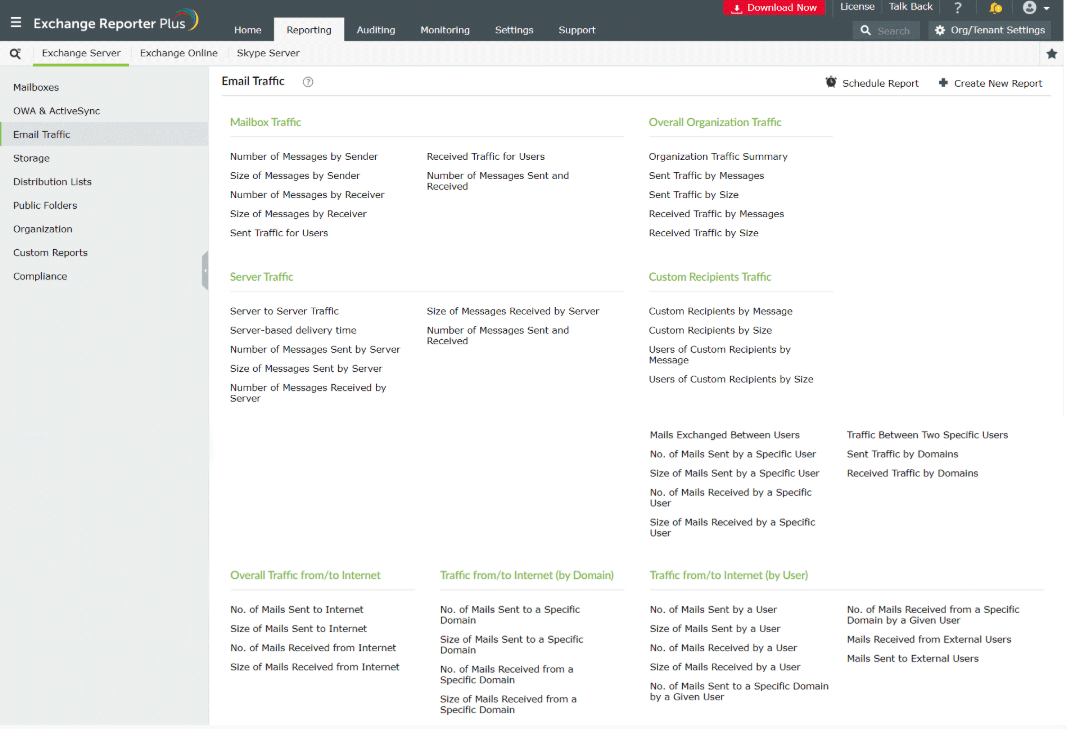
Task: Open the License page
Action: click(857, 8)
